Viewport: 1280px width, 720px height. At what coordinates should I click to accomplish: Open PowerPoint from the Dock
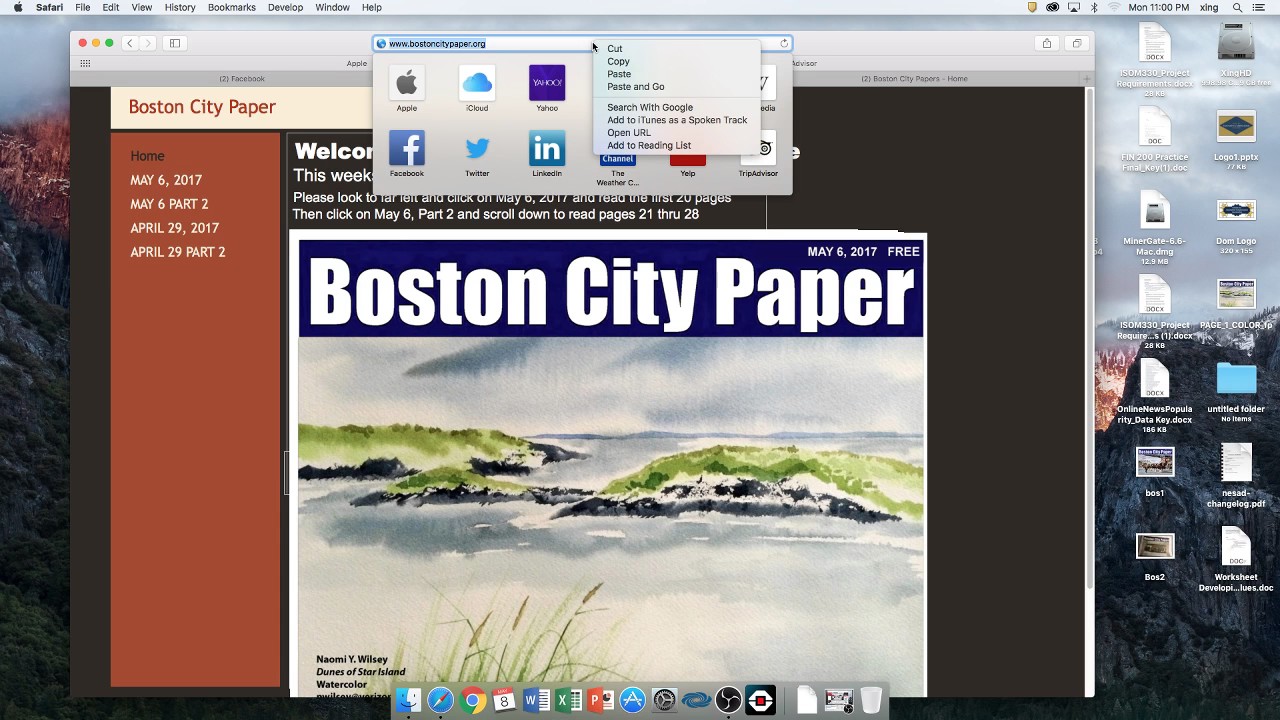pyautogui.click(x=601, y=701)
